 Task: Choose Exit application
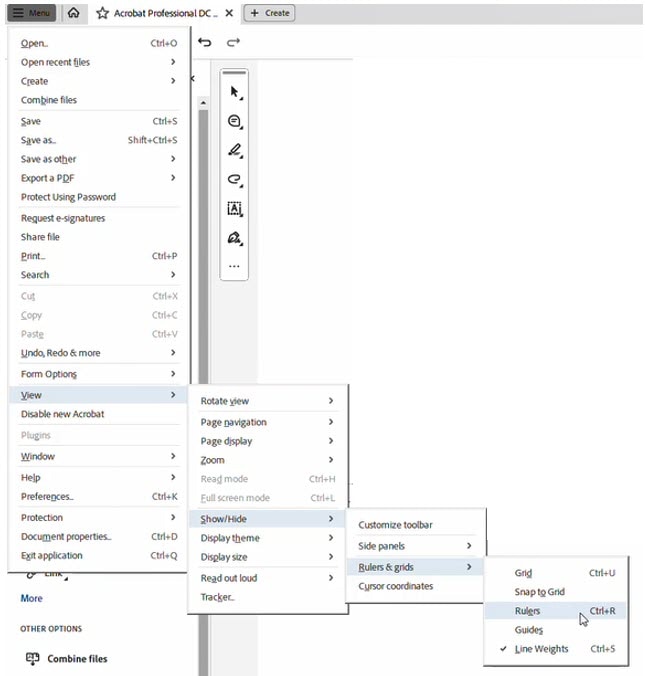(x=99, y=555)
